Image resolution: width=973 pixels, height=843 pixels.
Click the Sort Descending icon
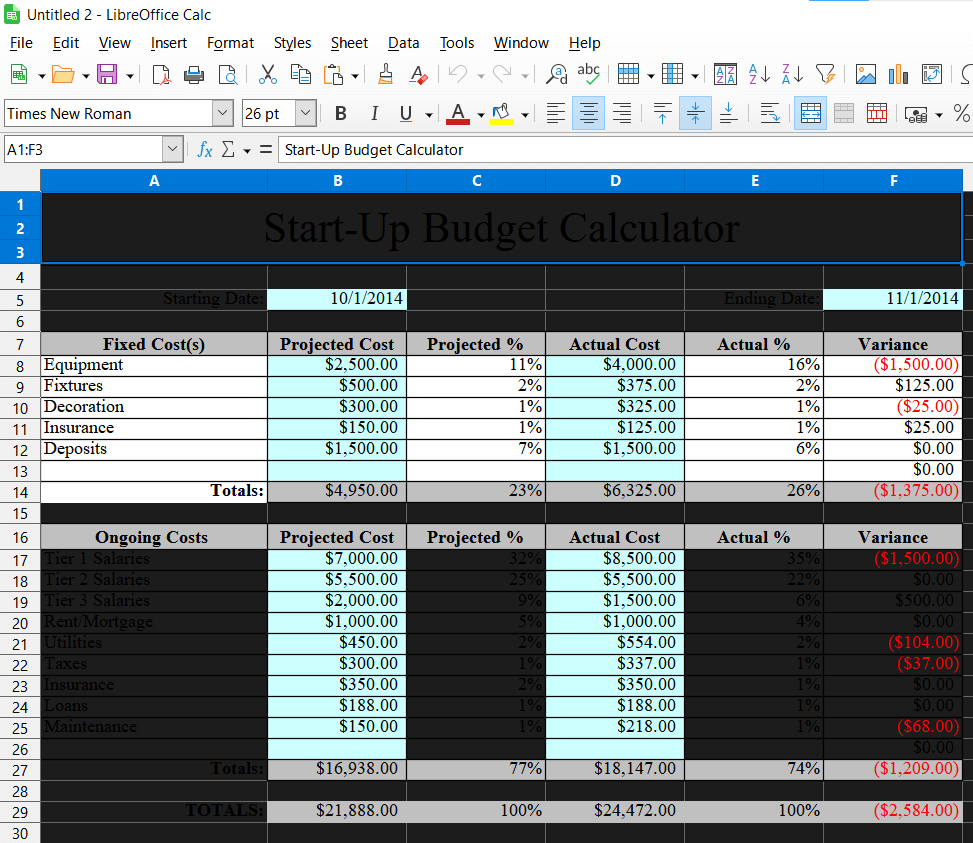(790, 74)
